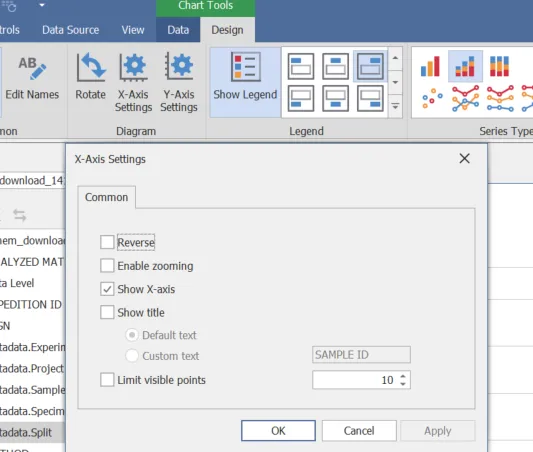Select Default text radio button
The width and height of the screenshot is (533, 452).
pos(132,335)
